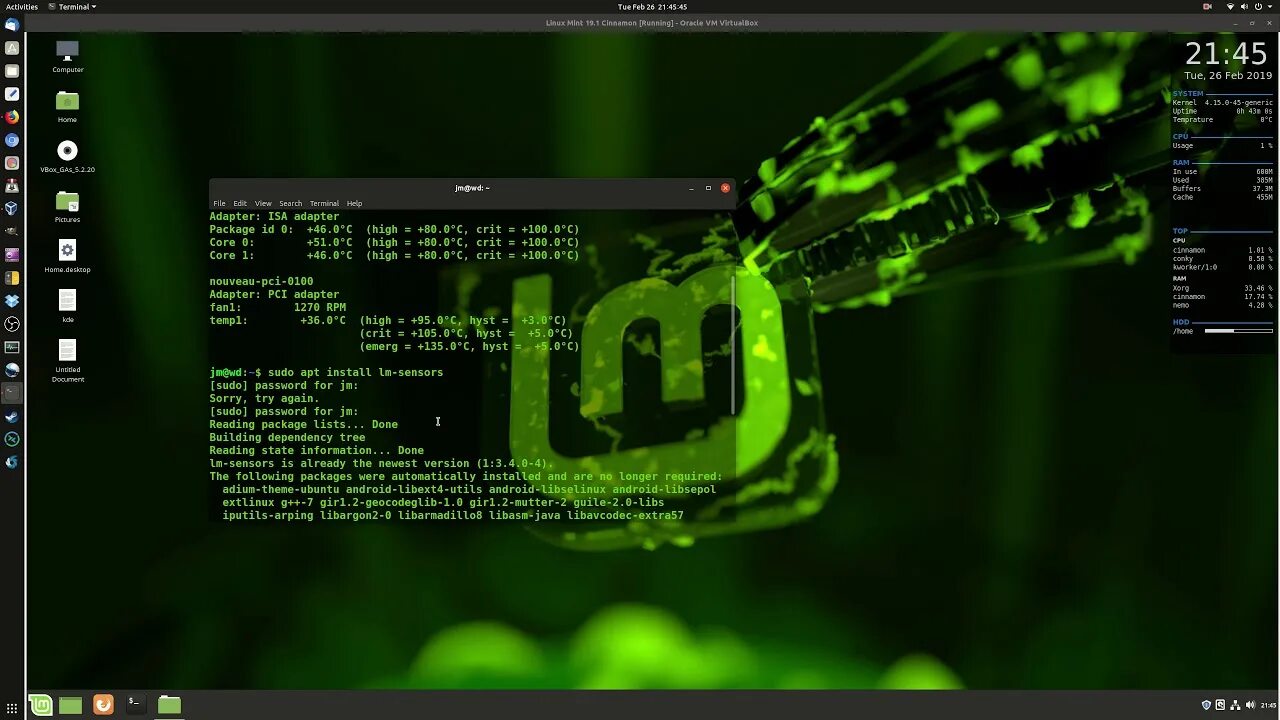This screenshot has width=1280, height=720.
Task: Open Dropbox from the dock
Action: coord(12,301)
